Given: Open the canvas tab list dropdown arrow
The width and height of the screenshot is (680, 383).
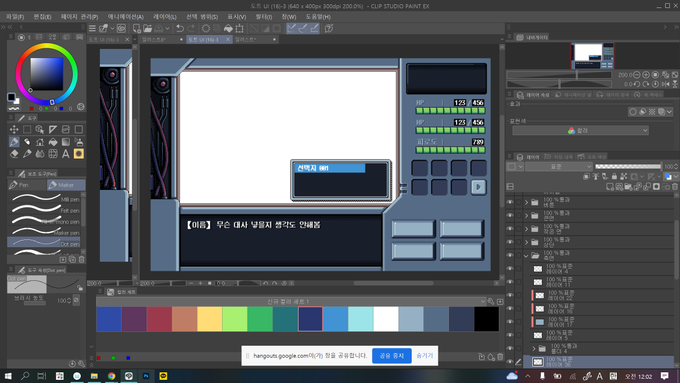Looking at the screenshot, I should point(502,39).
